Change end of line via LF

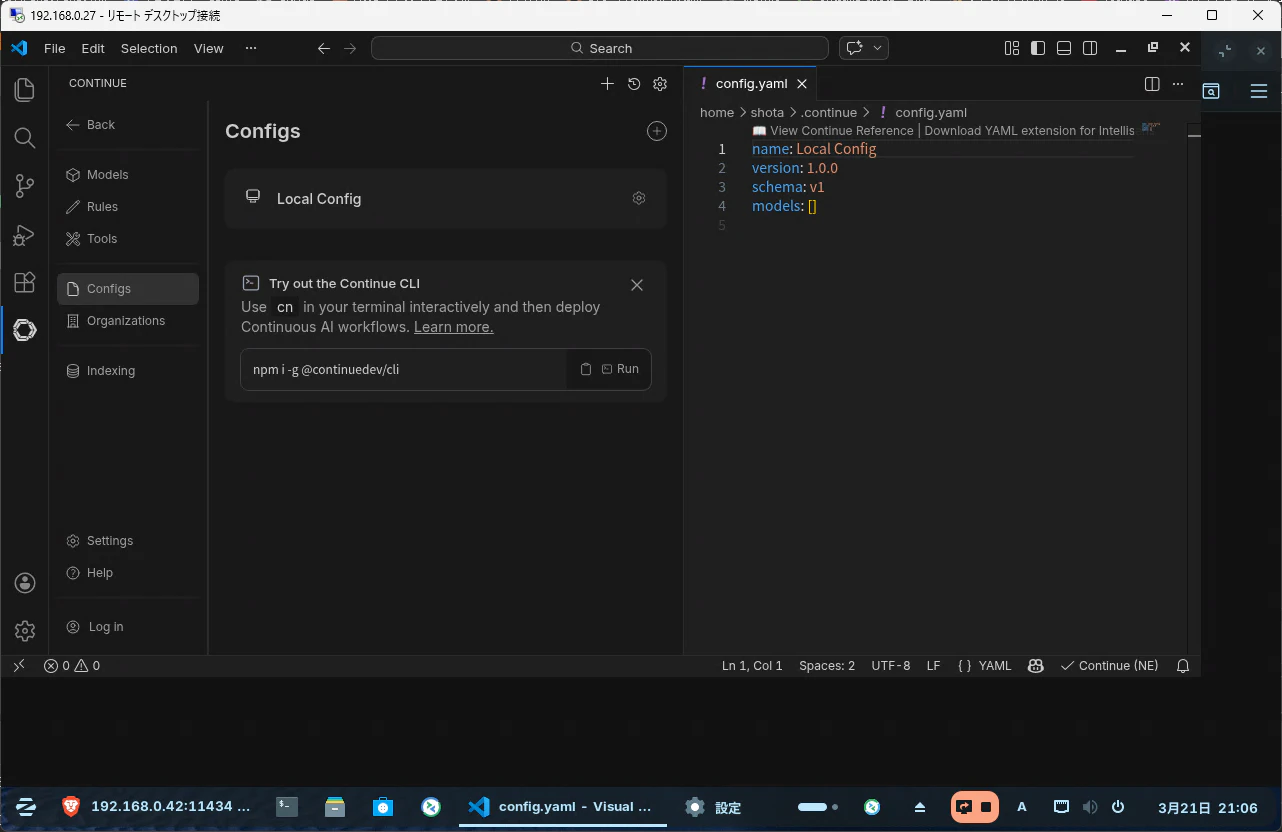tap(933, 666)
